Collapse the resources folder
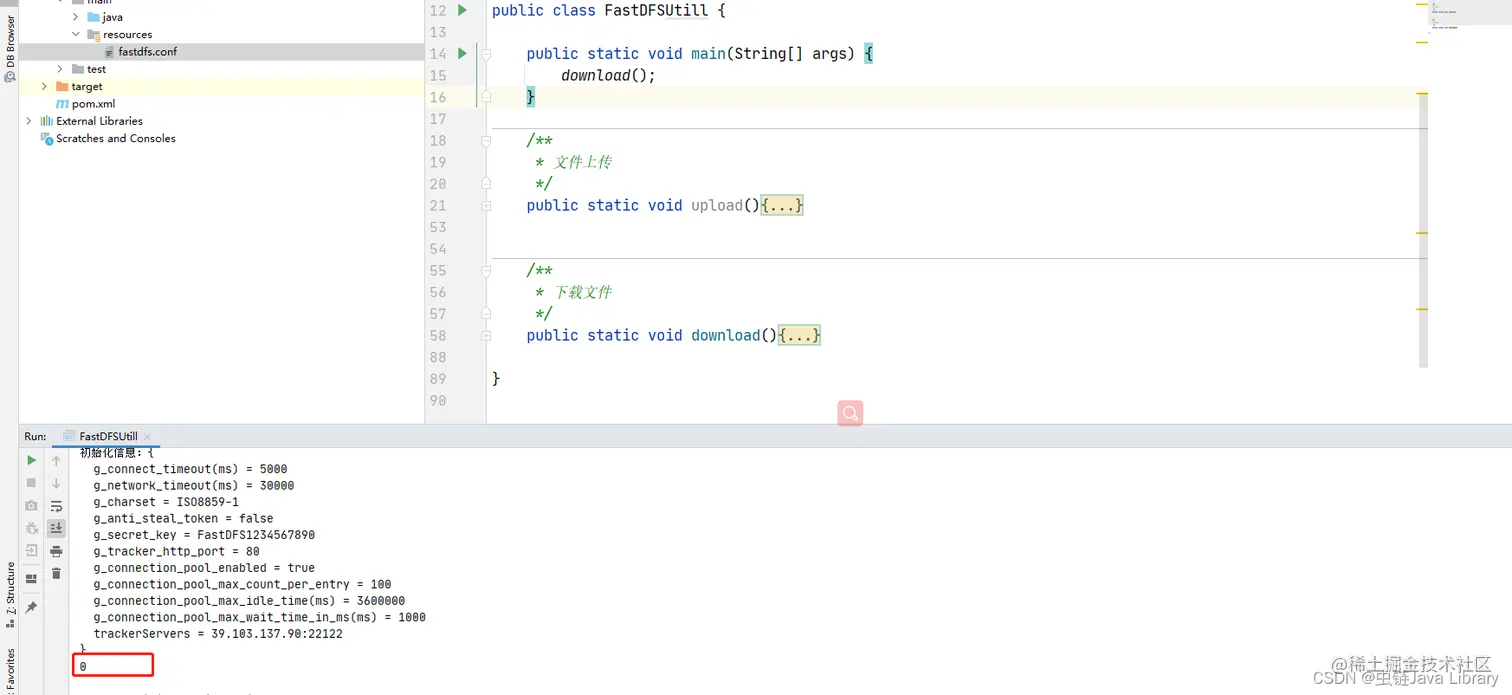 tap(76, 34)
